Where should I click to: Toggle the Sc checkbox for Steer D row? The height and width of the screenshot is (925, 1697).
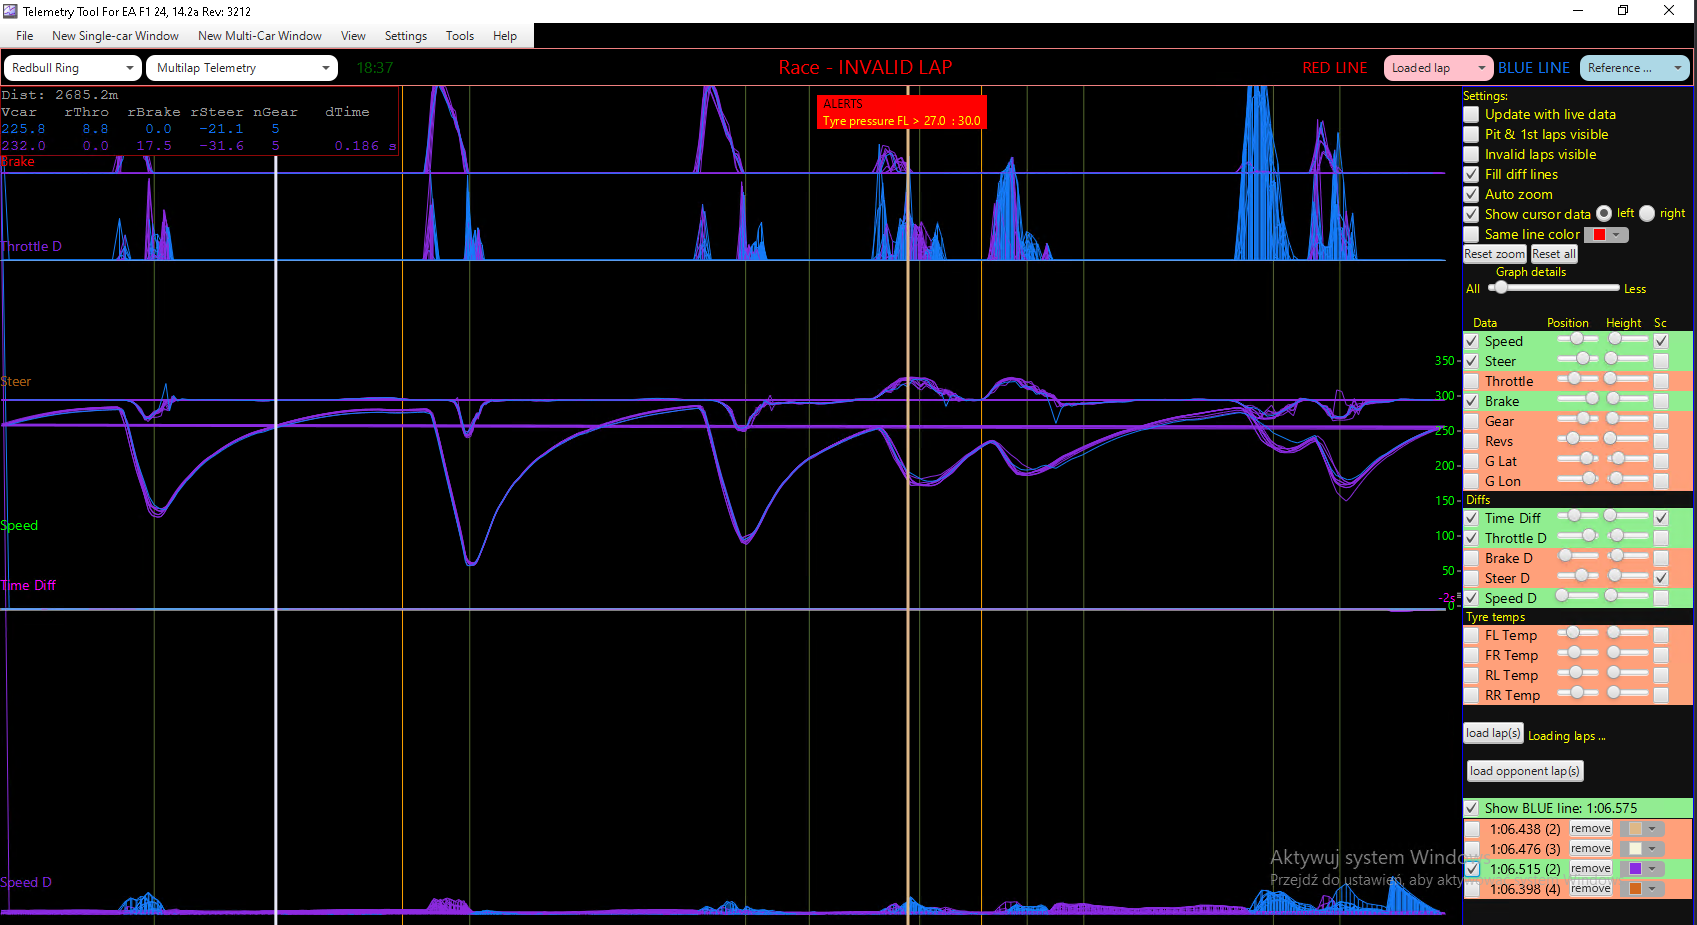tap(1661, 578)
